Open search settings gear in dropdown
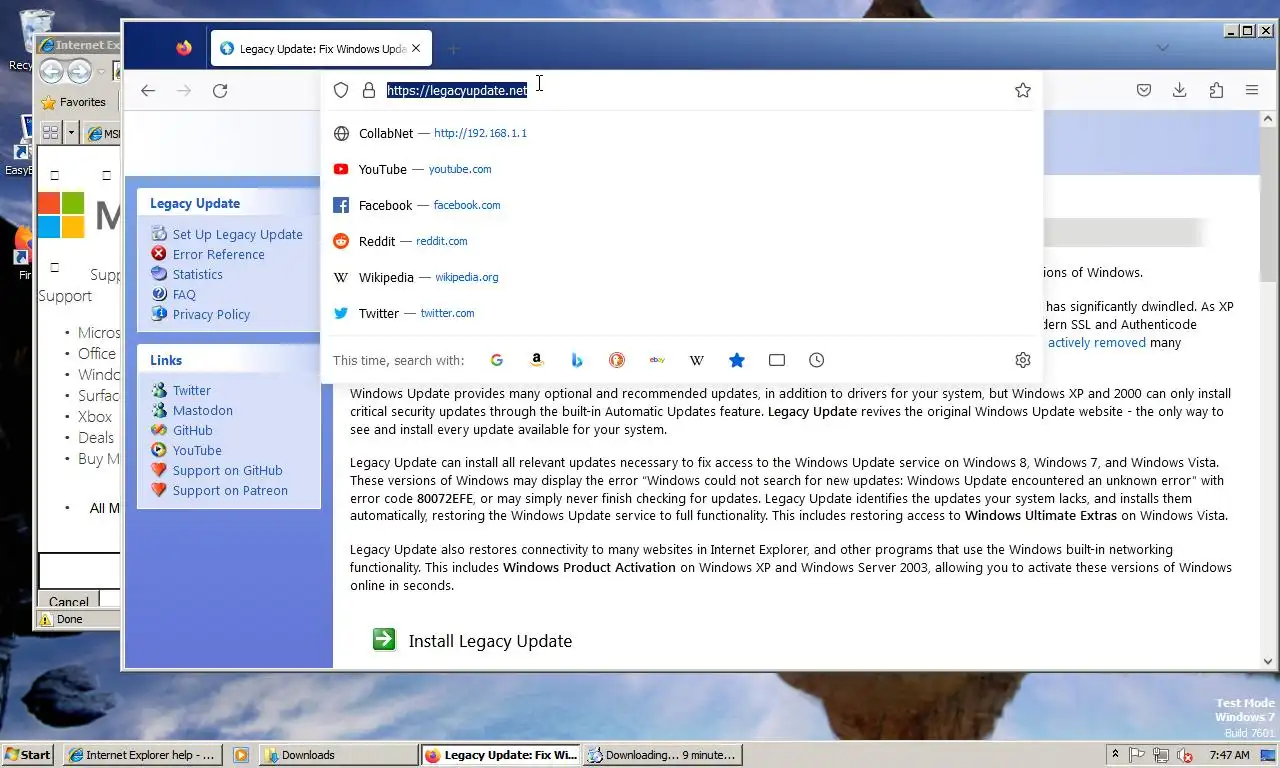The image size is (1280, 768). [x=1022, y=360]
